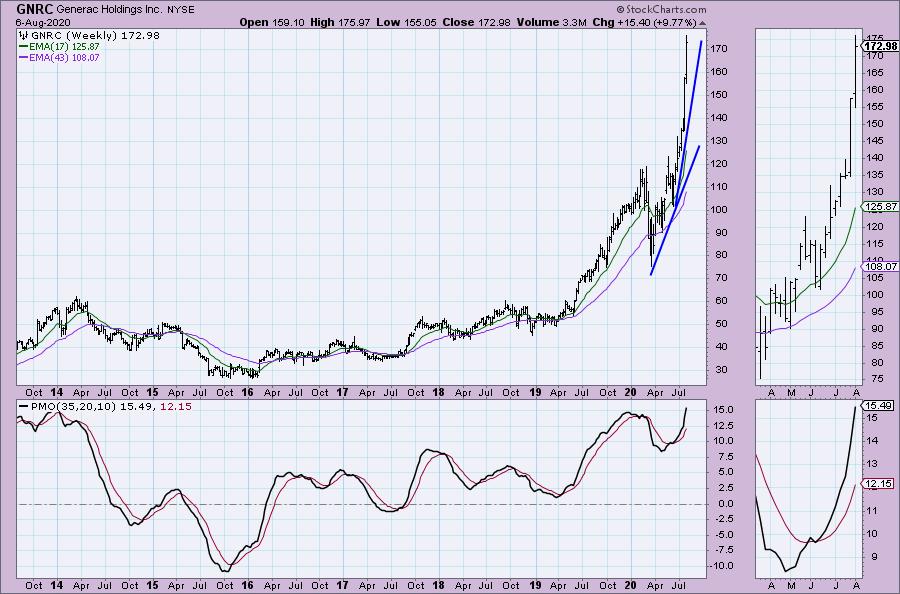Click the up-triangle icon beside the change percentage
This screenshot has width=900, height=594.
(x=703, y=23)
